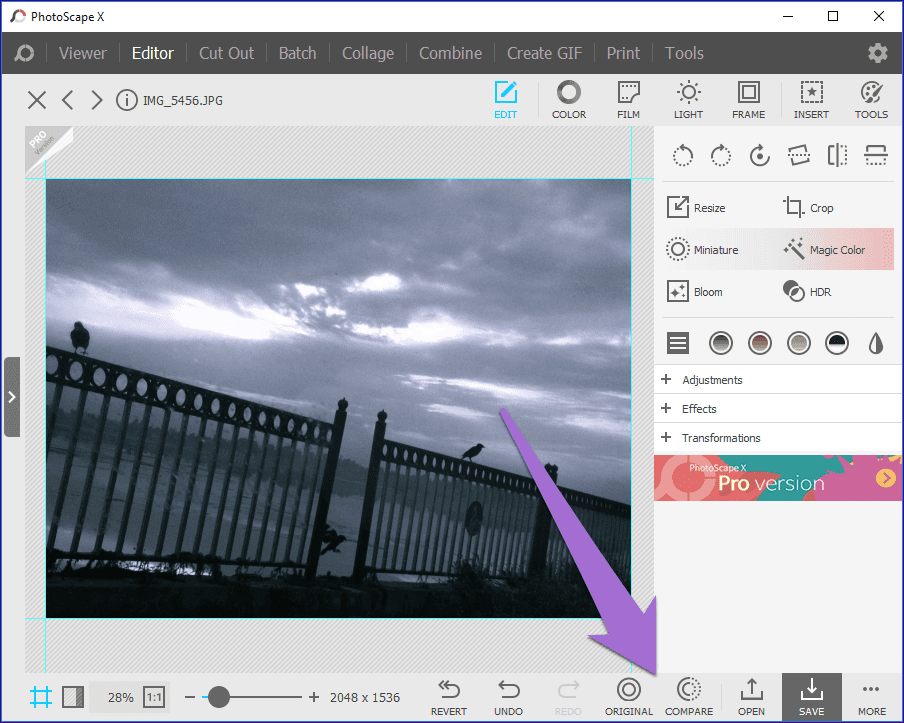This screenshot has height=723, width=904.
Task: Open the image info icon
Action: click(126, 100)
